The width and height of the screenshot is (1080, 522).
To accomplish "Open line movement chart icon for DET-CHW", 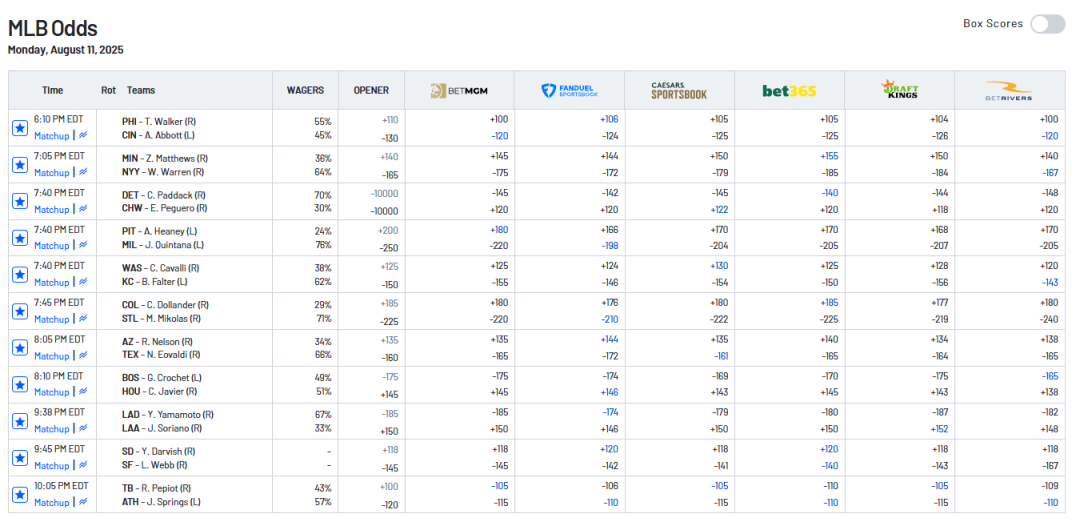I will pos(84,210).
